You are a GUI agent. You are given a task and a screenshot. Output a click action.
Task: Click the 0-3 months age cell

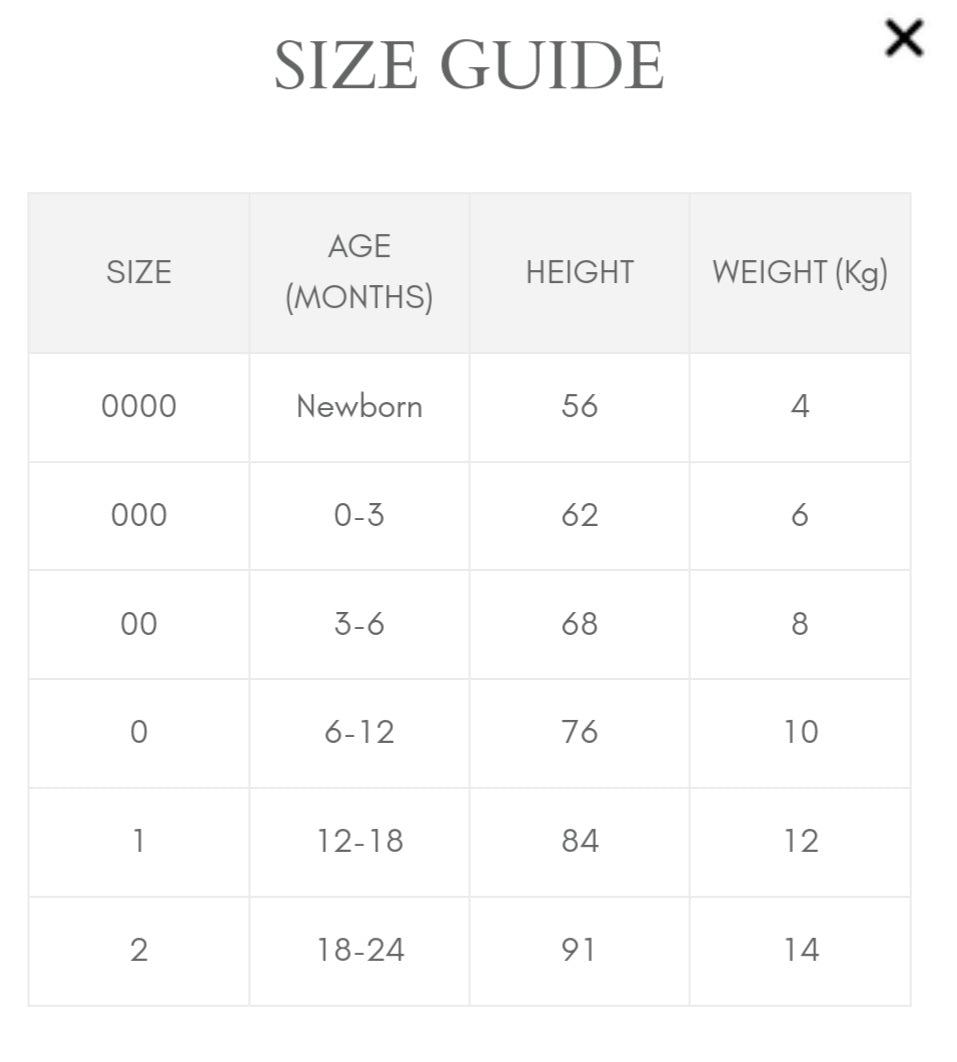360,516
